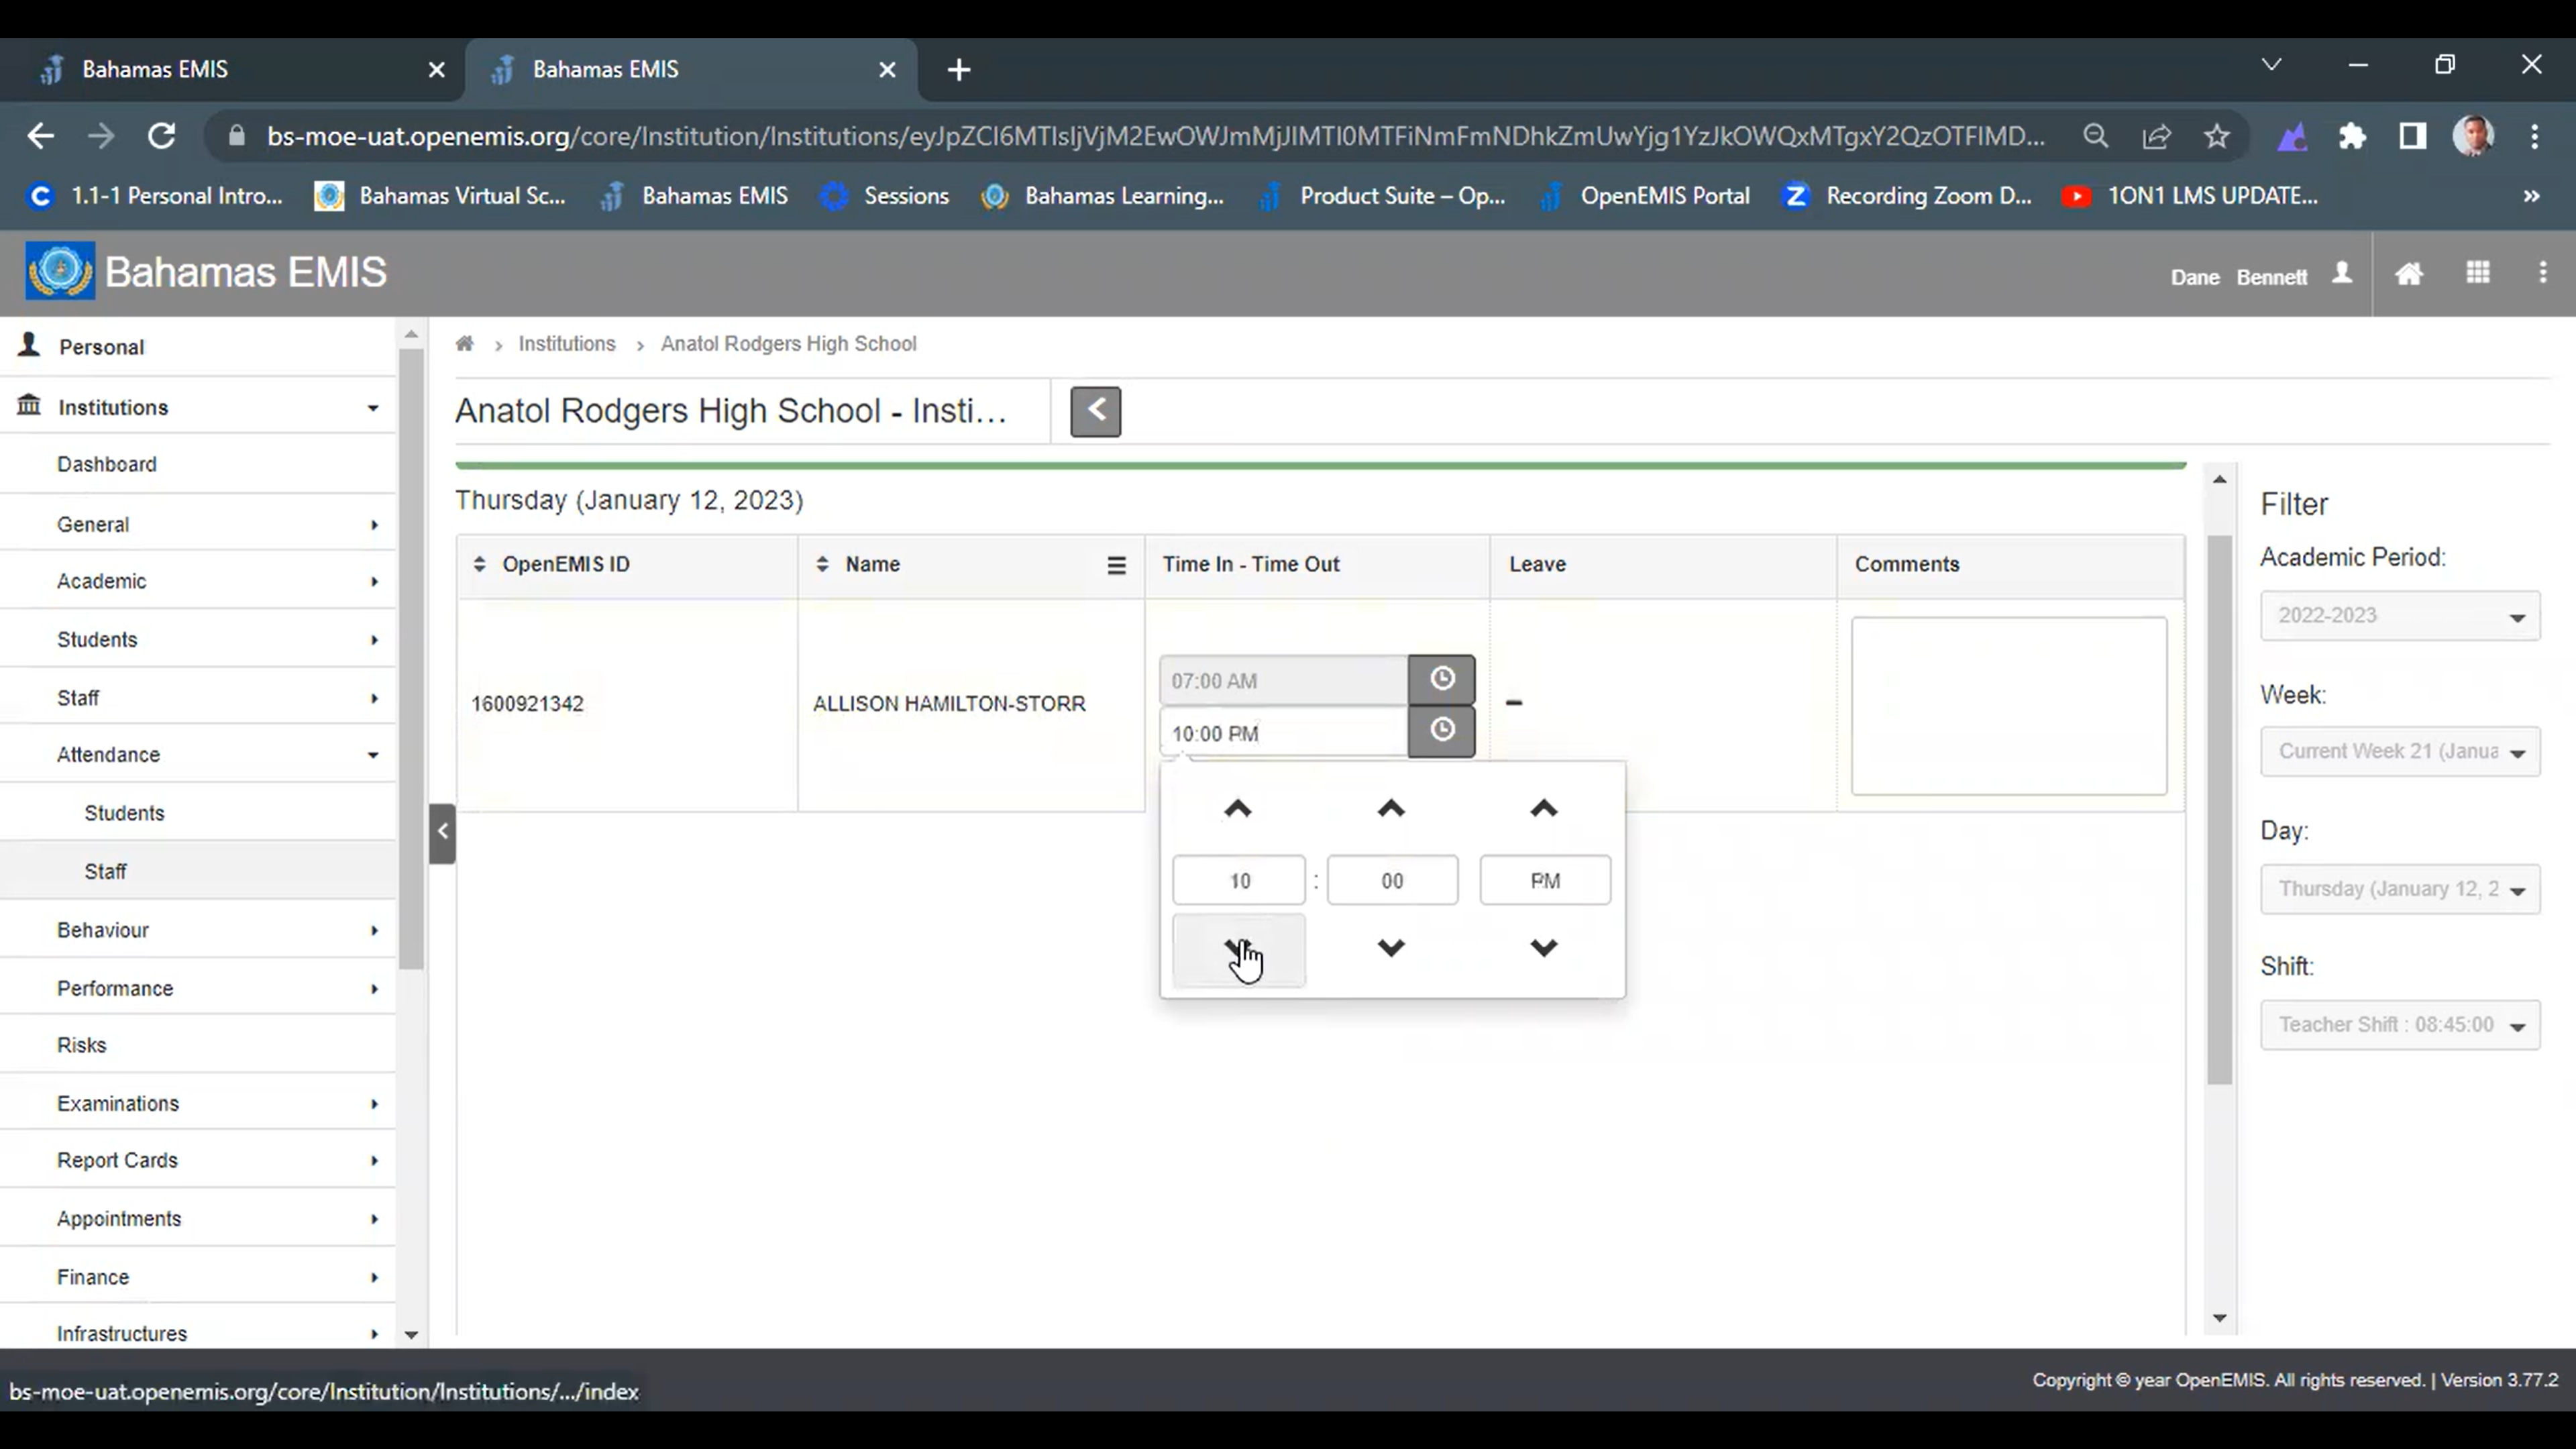Expand the Students sidebar menu
Screen dimensions: 2576x1449
pyautogui.click(x=198, y=639)
